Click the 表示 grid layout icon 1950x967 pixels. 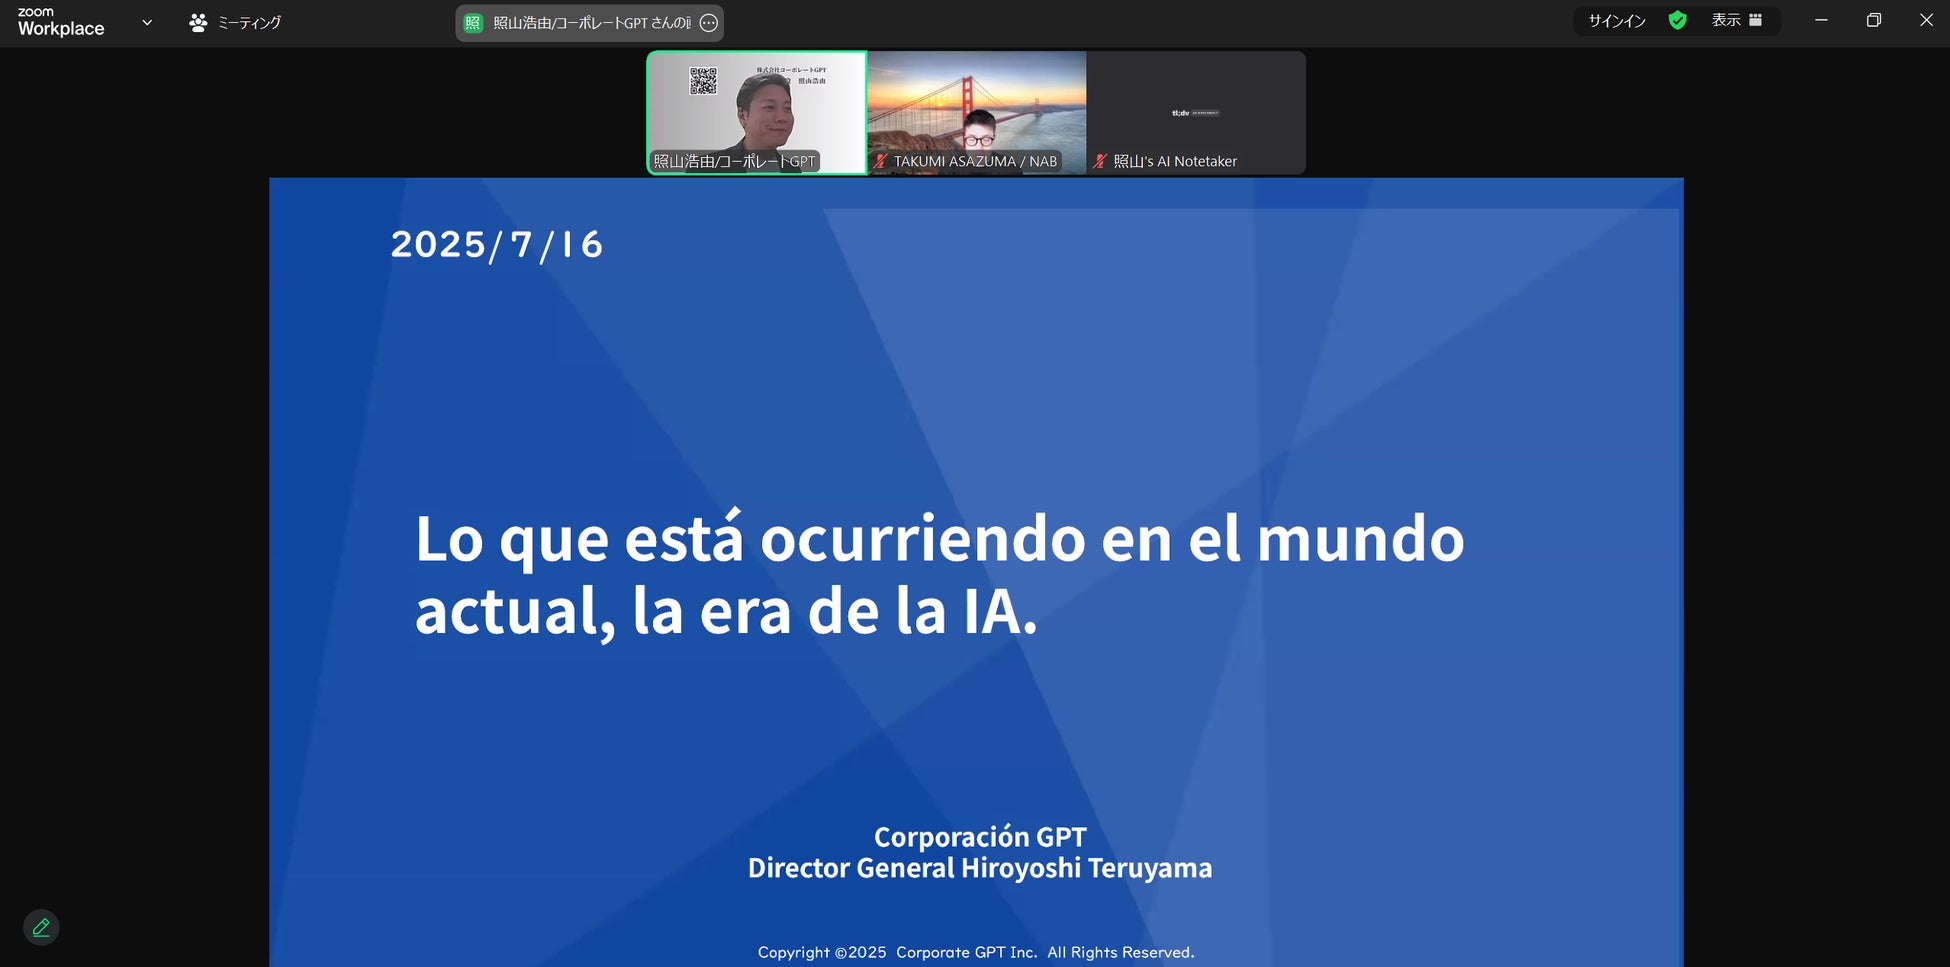[x=1755, y=20]
